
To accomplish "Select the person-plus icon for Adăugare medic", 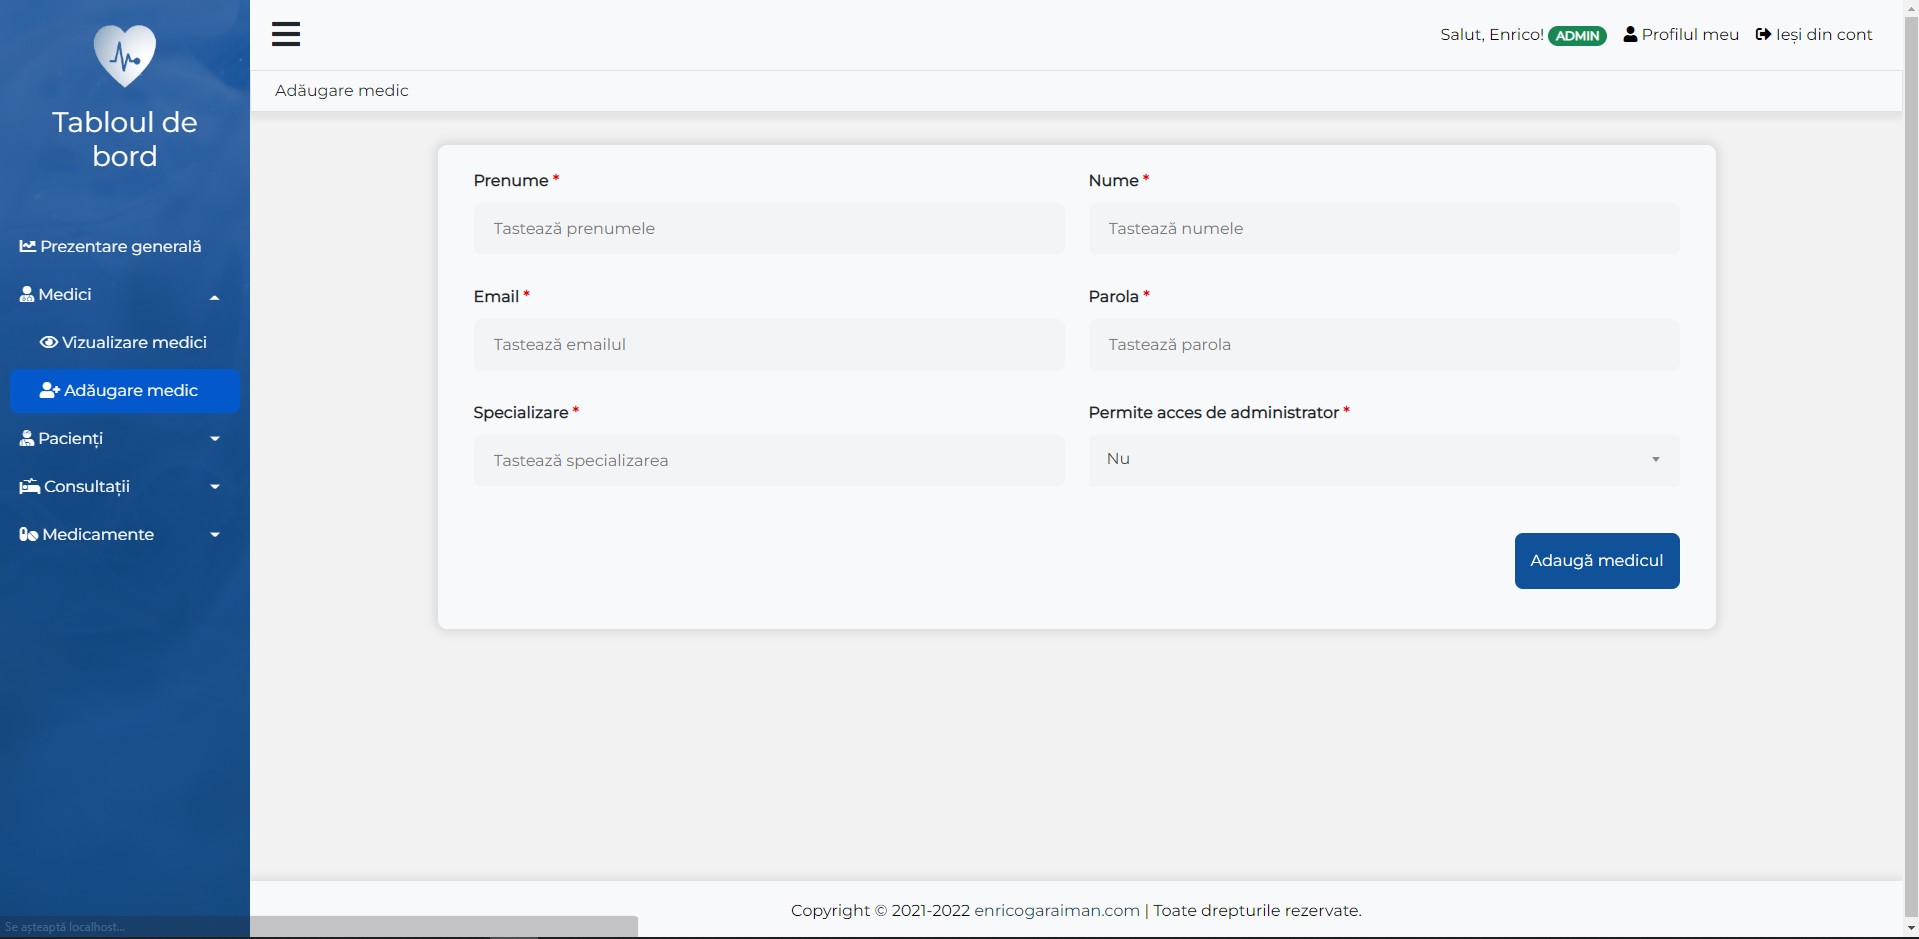I will [x=49, y=390].
